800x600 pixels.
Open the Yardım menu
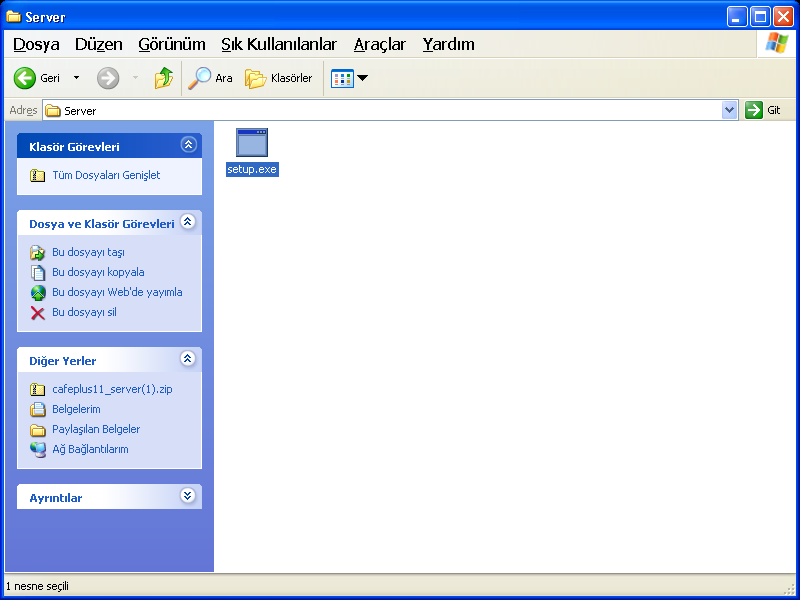click(x=448, y=44)
